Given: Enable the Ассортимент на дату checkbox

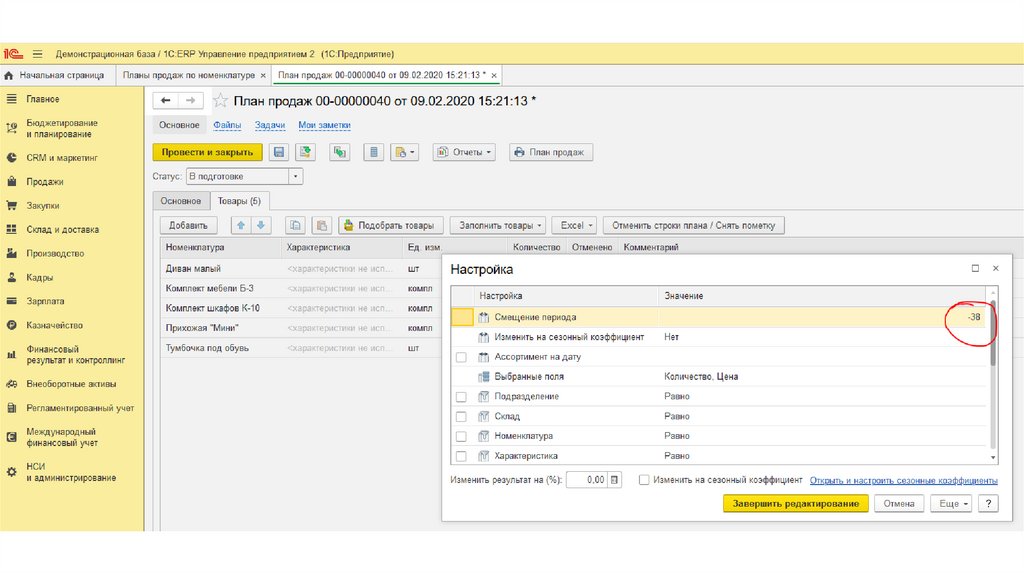Looking at the screenshot, I should (x=461, y=357).
